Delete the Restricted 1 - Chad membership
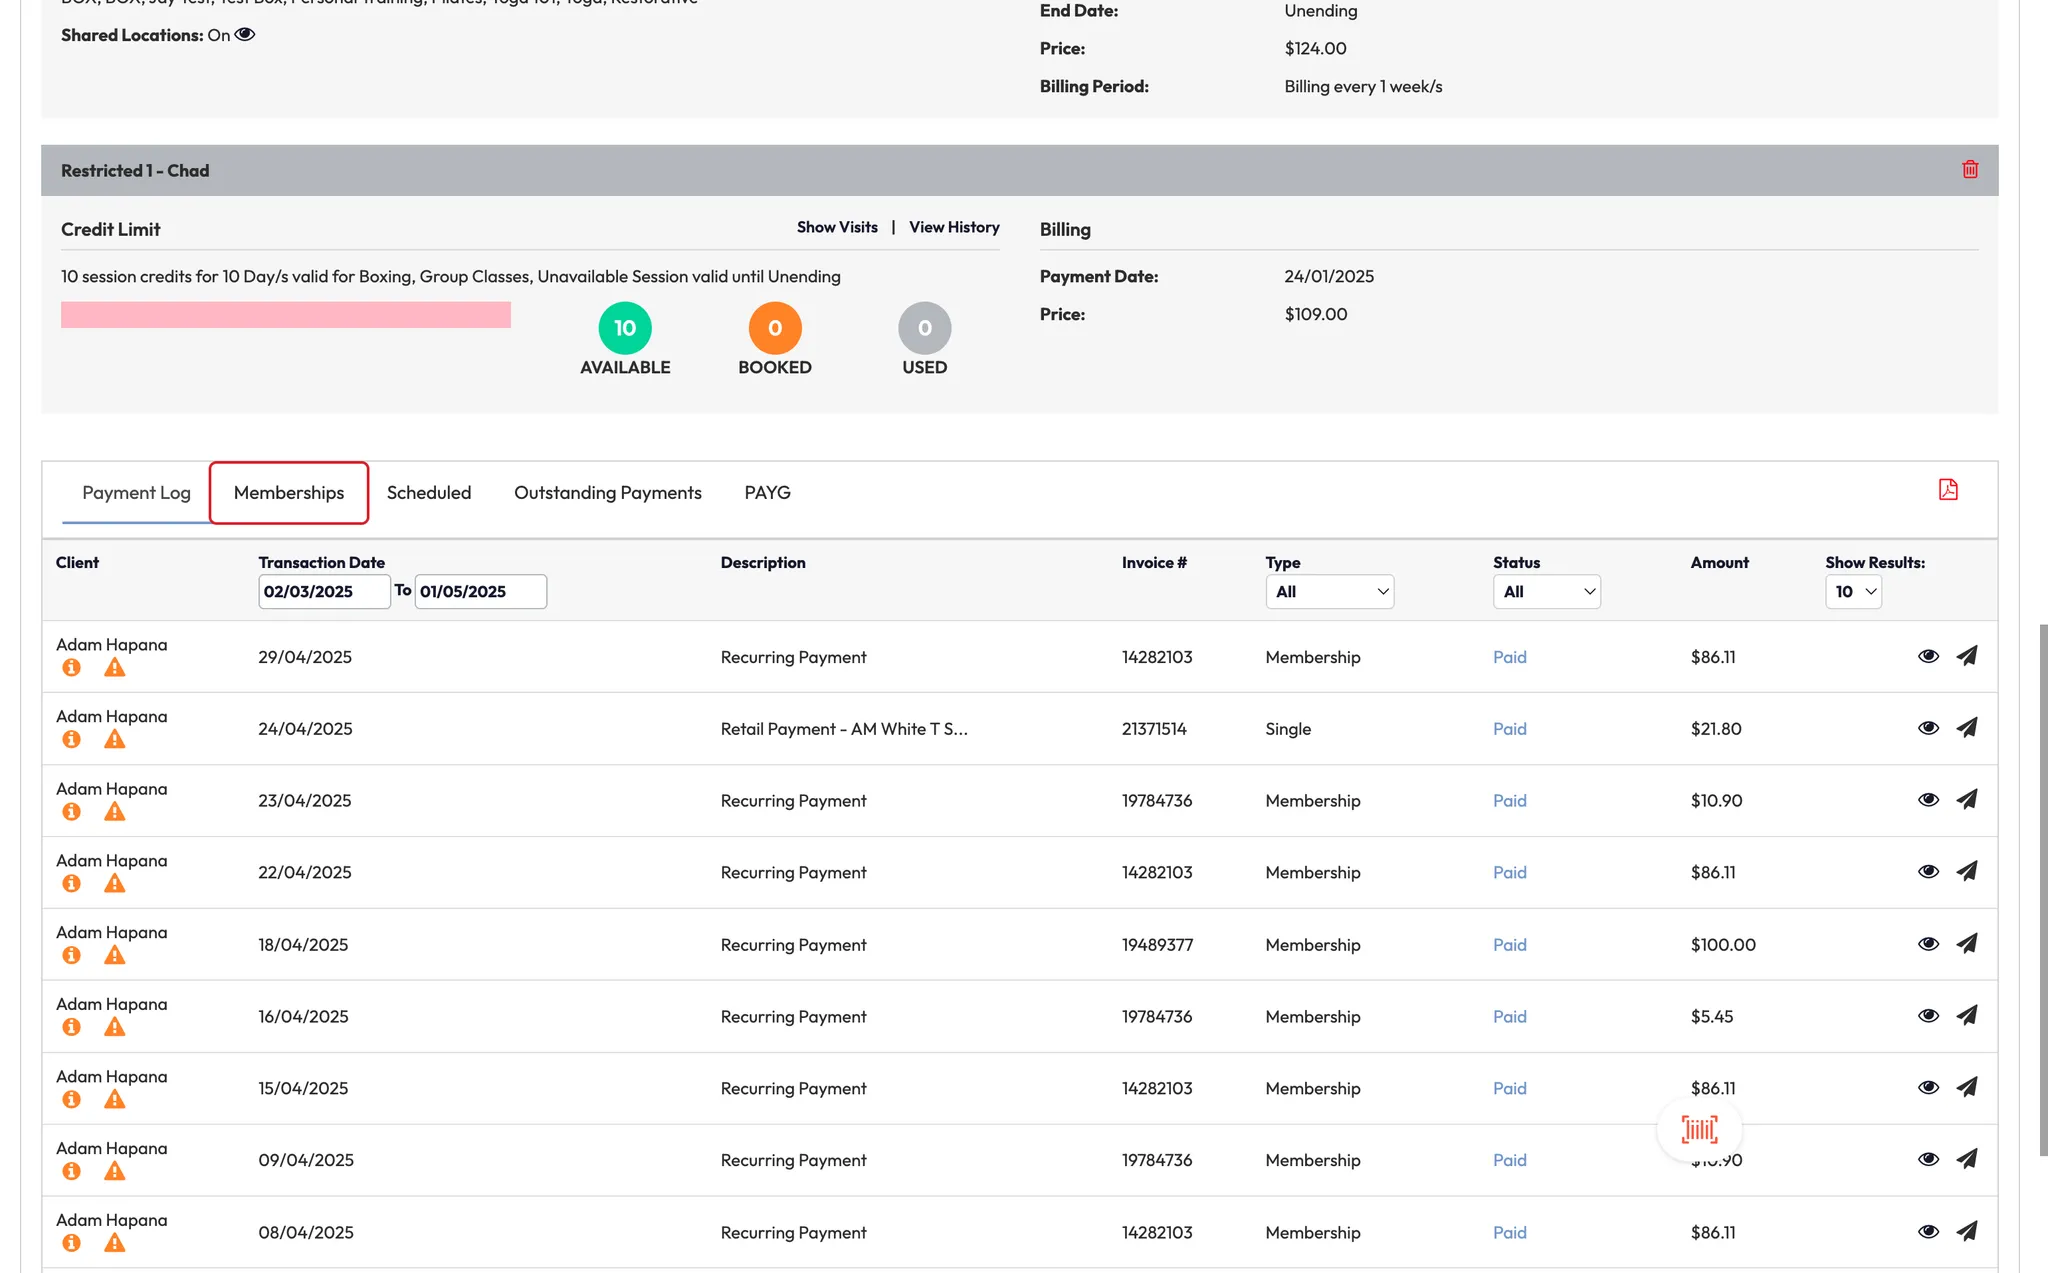The width and height of the screenshot is (2048, 1273). click(1969, 169)
